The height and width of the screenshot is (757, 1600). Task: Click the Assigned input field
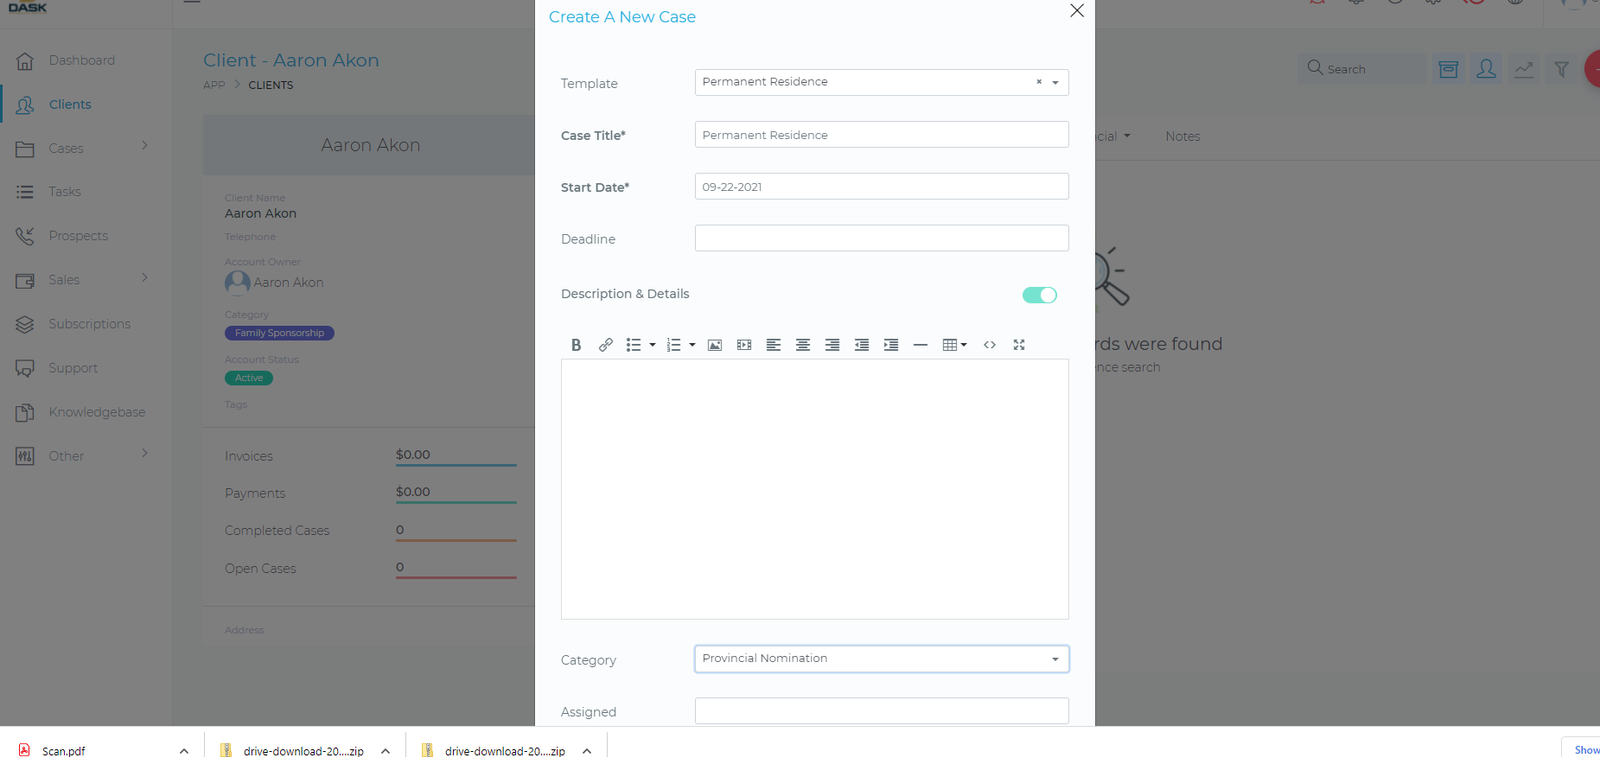click(881, 711)
